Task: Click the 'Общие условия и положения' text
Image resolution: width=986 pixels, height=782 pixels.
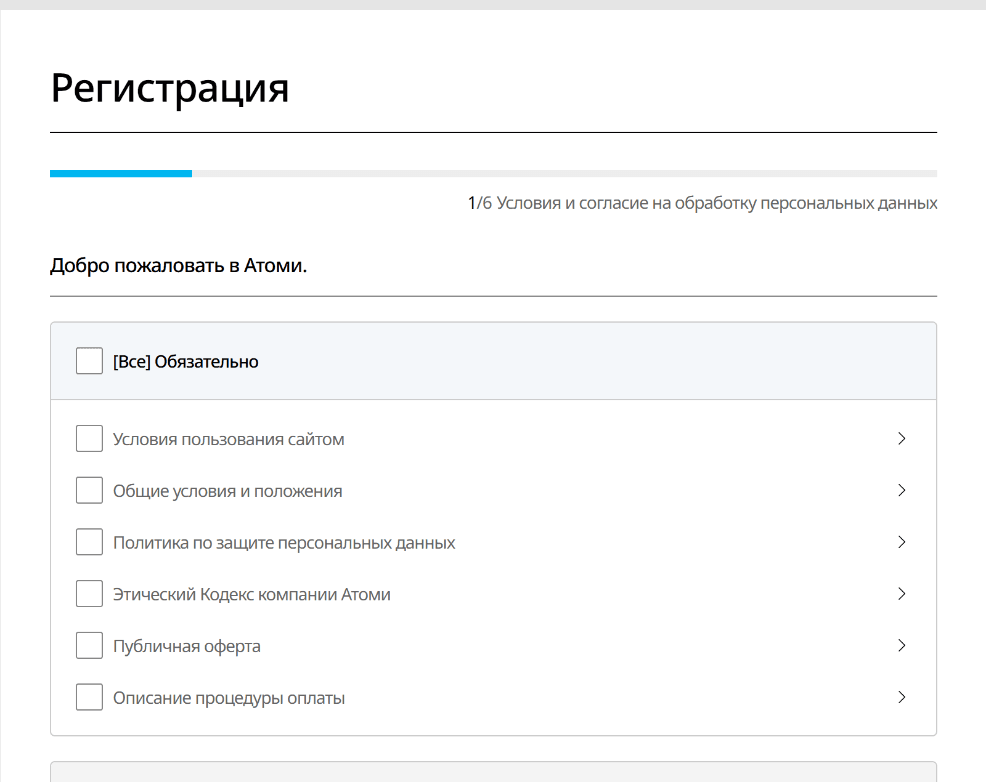Action: (228, 491)
